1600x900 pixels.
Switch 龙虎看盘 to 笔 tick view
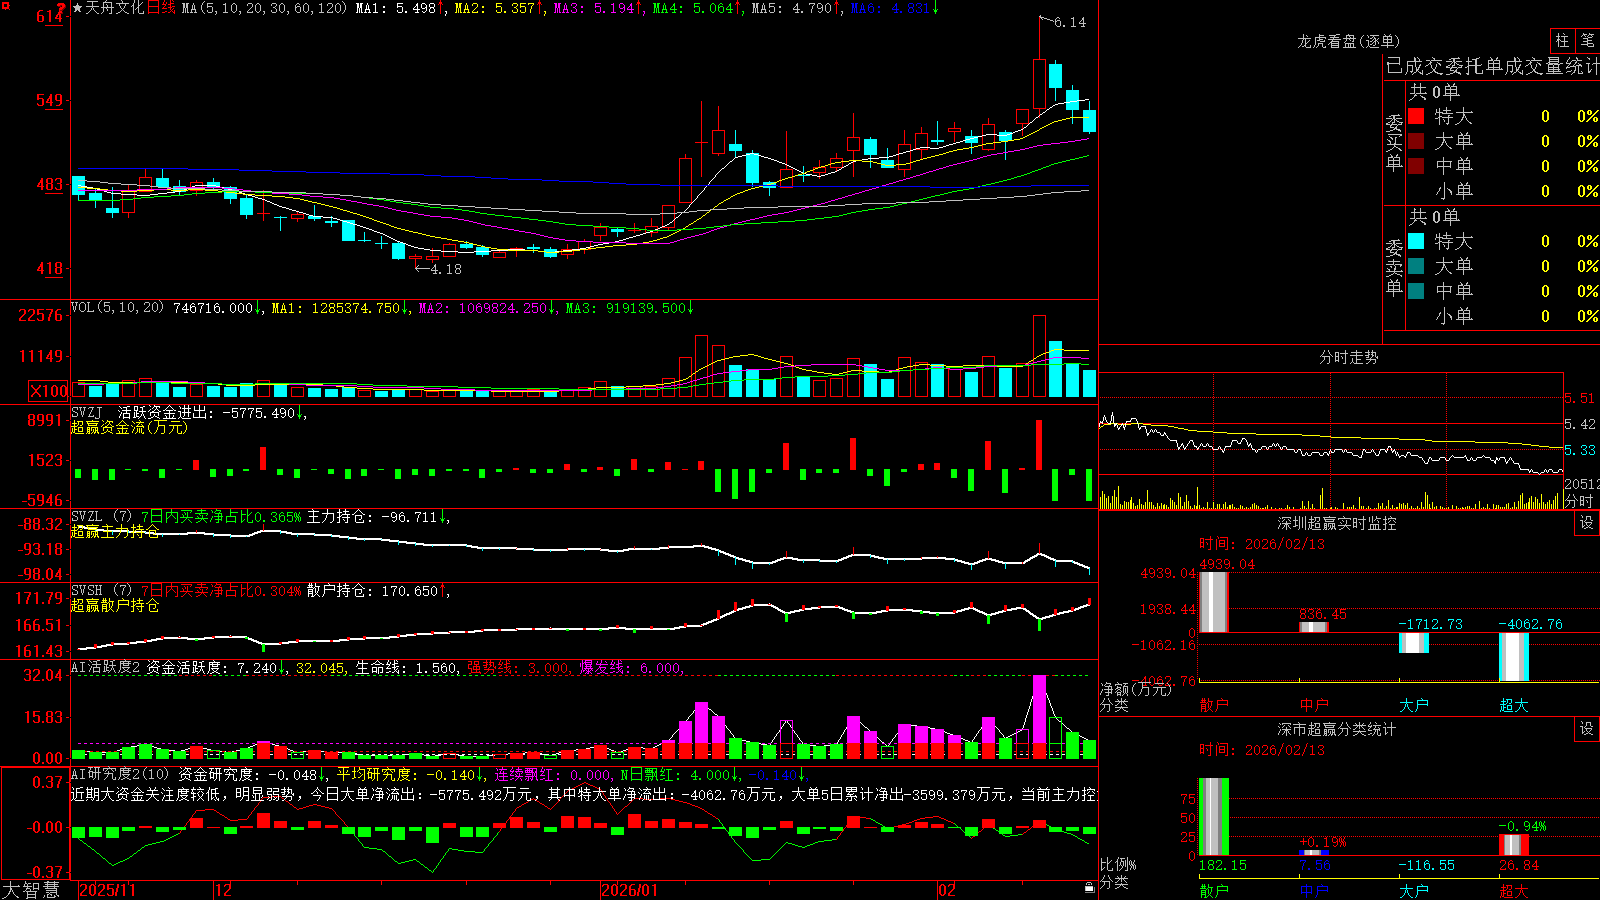[x=1587, y=41]
